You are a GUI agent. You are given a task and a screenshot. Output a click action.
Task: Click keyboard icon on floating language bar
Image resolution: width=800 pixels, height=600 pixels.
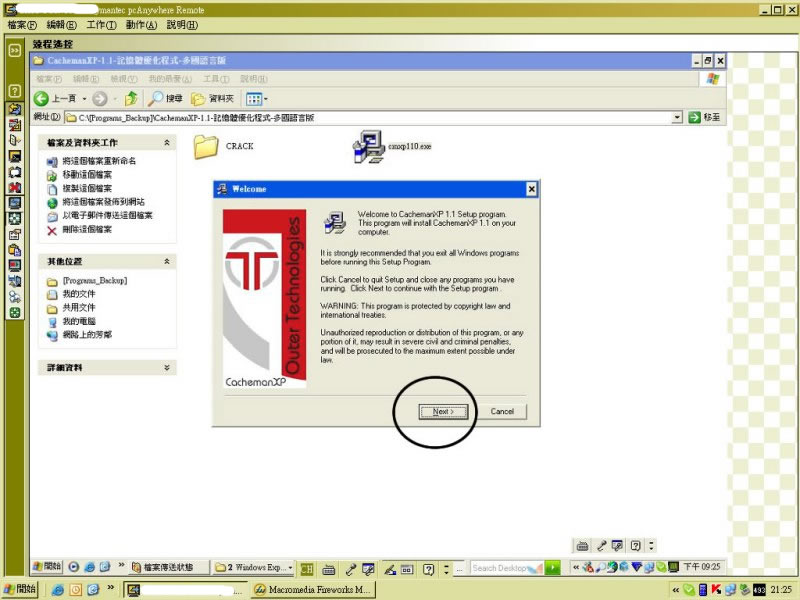click(582, 546)
